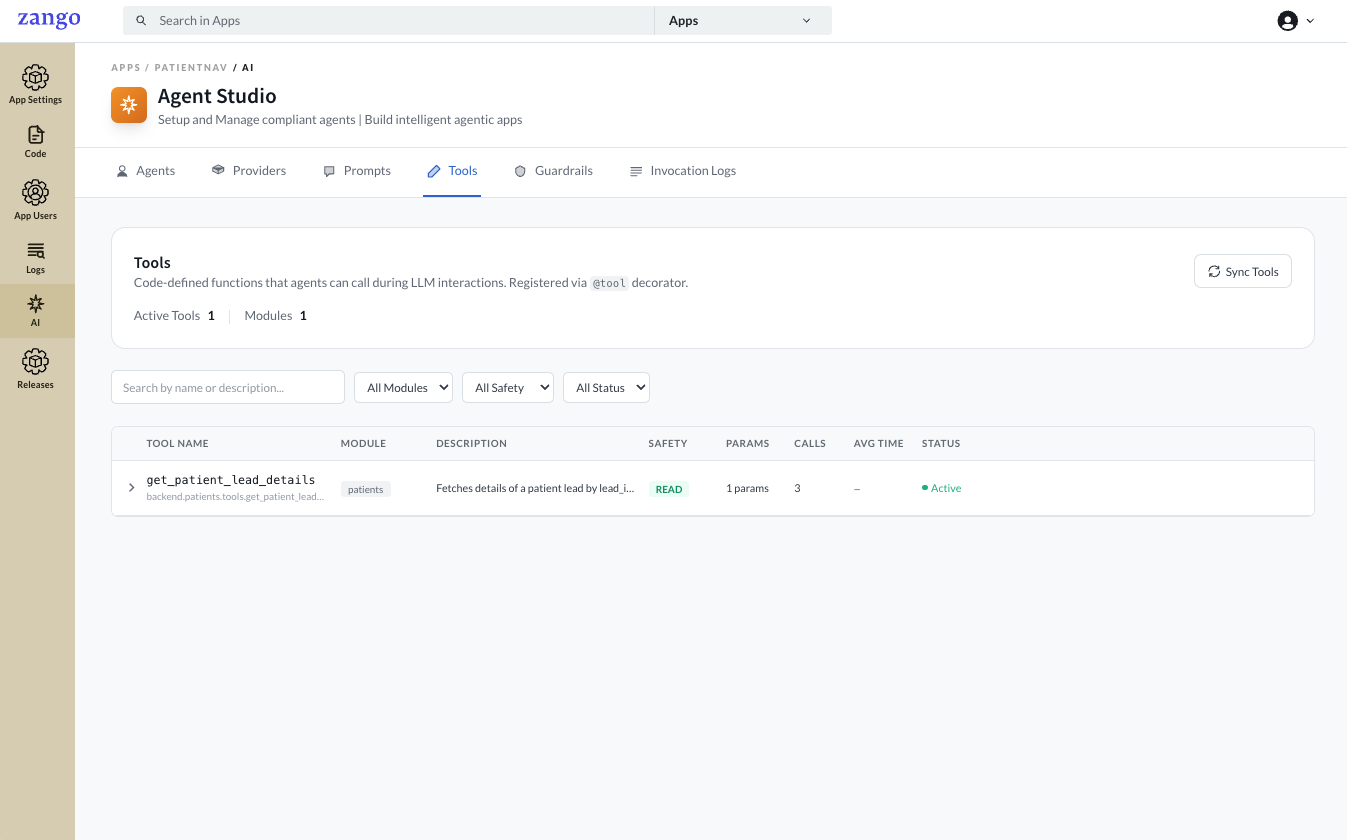Open the Invocation Logs tab
This screenshot has height=840, width=1347.
pos(683,171)
